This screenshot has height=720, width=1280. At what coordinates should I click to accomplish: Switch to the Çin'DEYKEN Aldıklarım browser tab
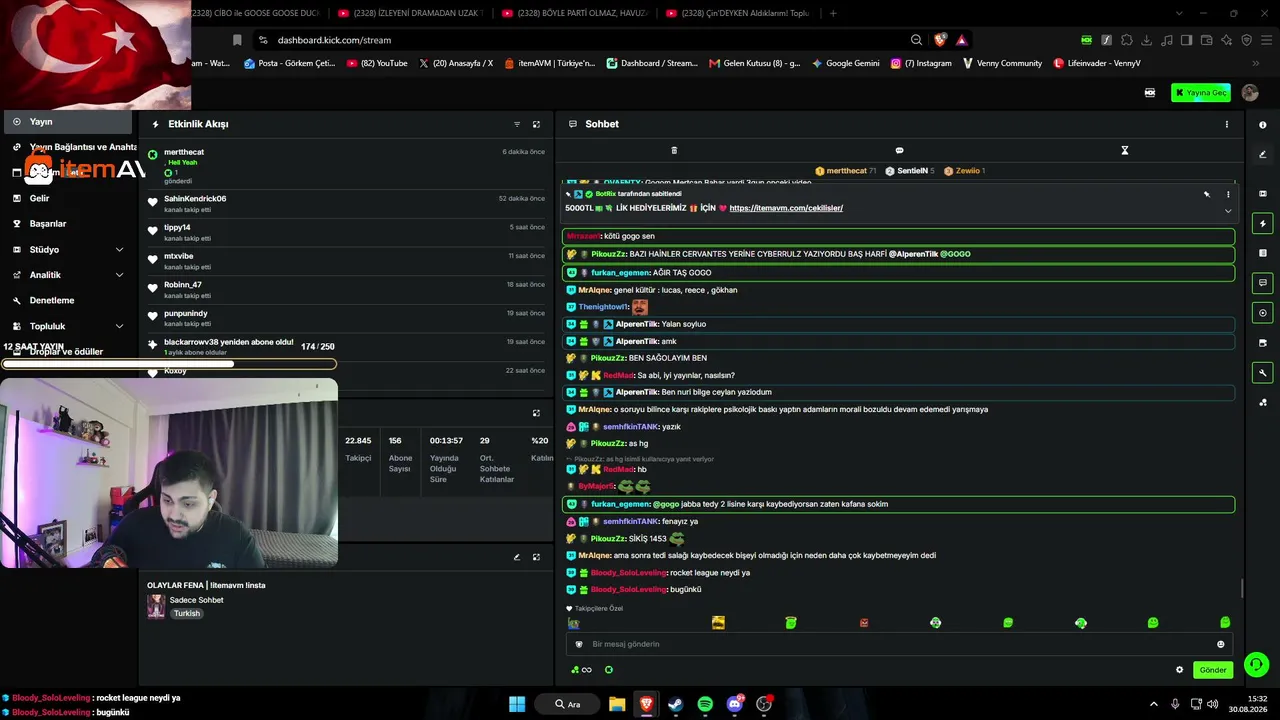pyautogui.click(x=738, y=13)
